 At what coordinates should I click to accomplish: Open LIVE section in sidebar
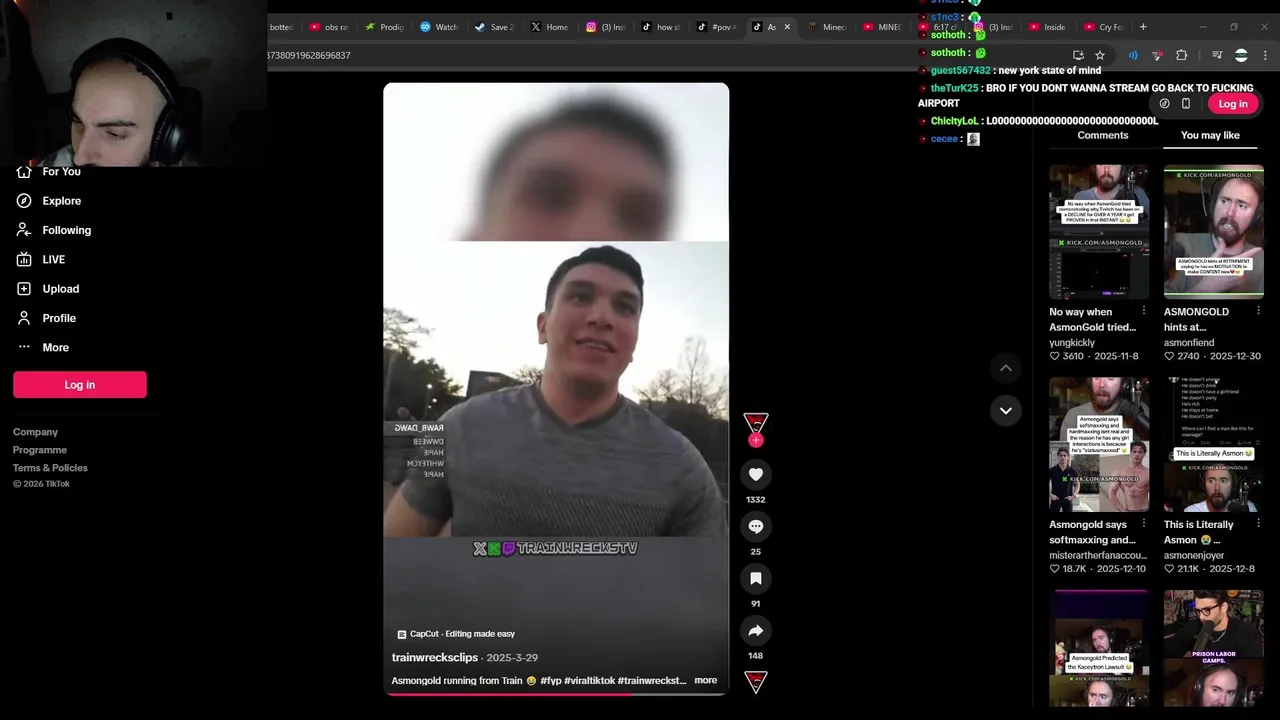[x=54, y=259]
